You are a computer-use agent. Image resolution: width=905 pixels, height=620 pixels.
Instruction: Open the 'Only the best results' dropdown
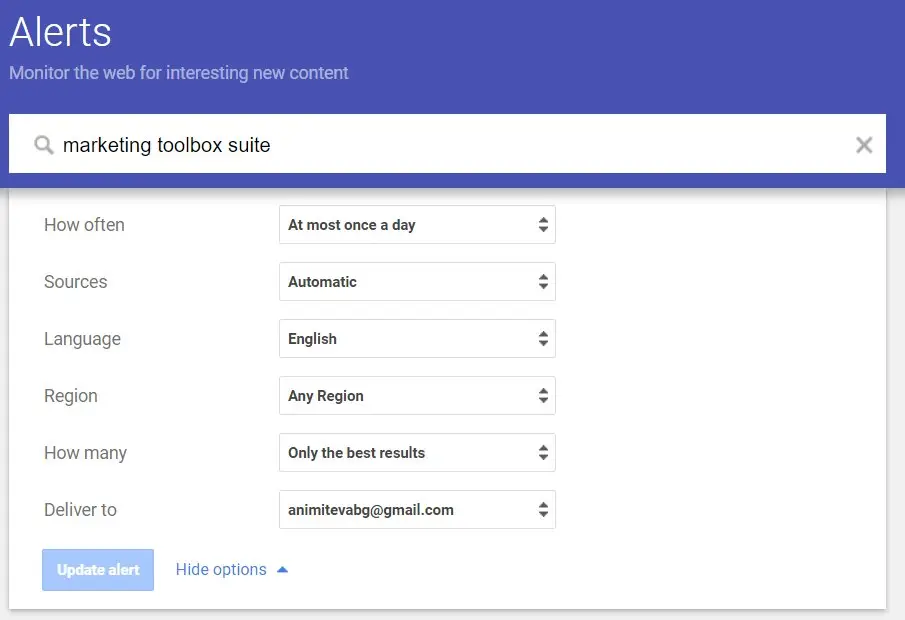[x=417, y=453]
